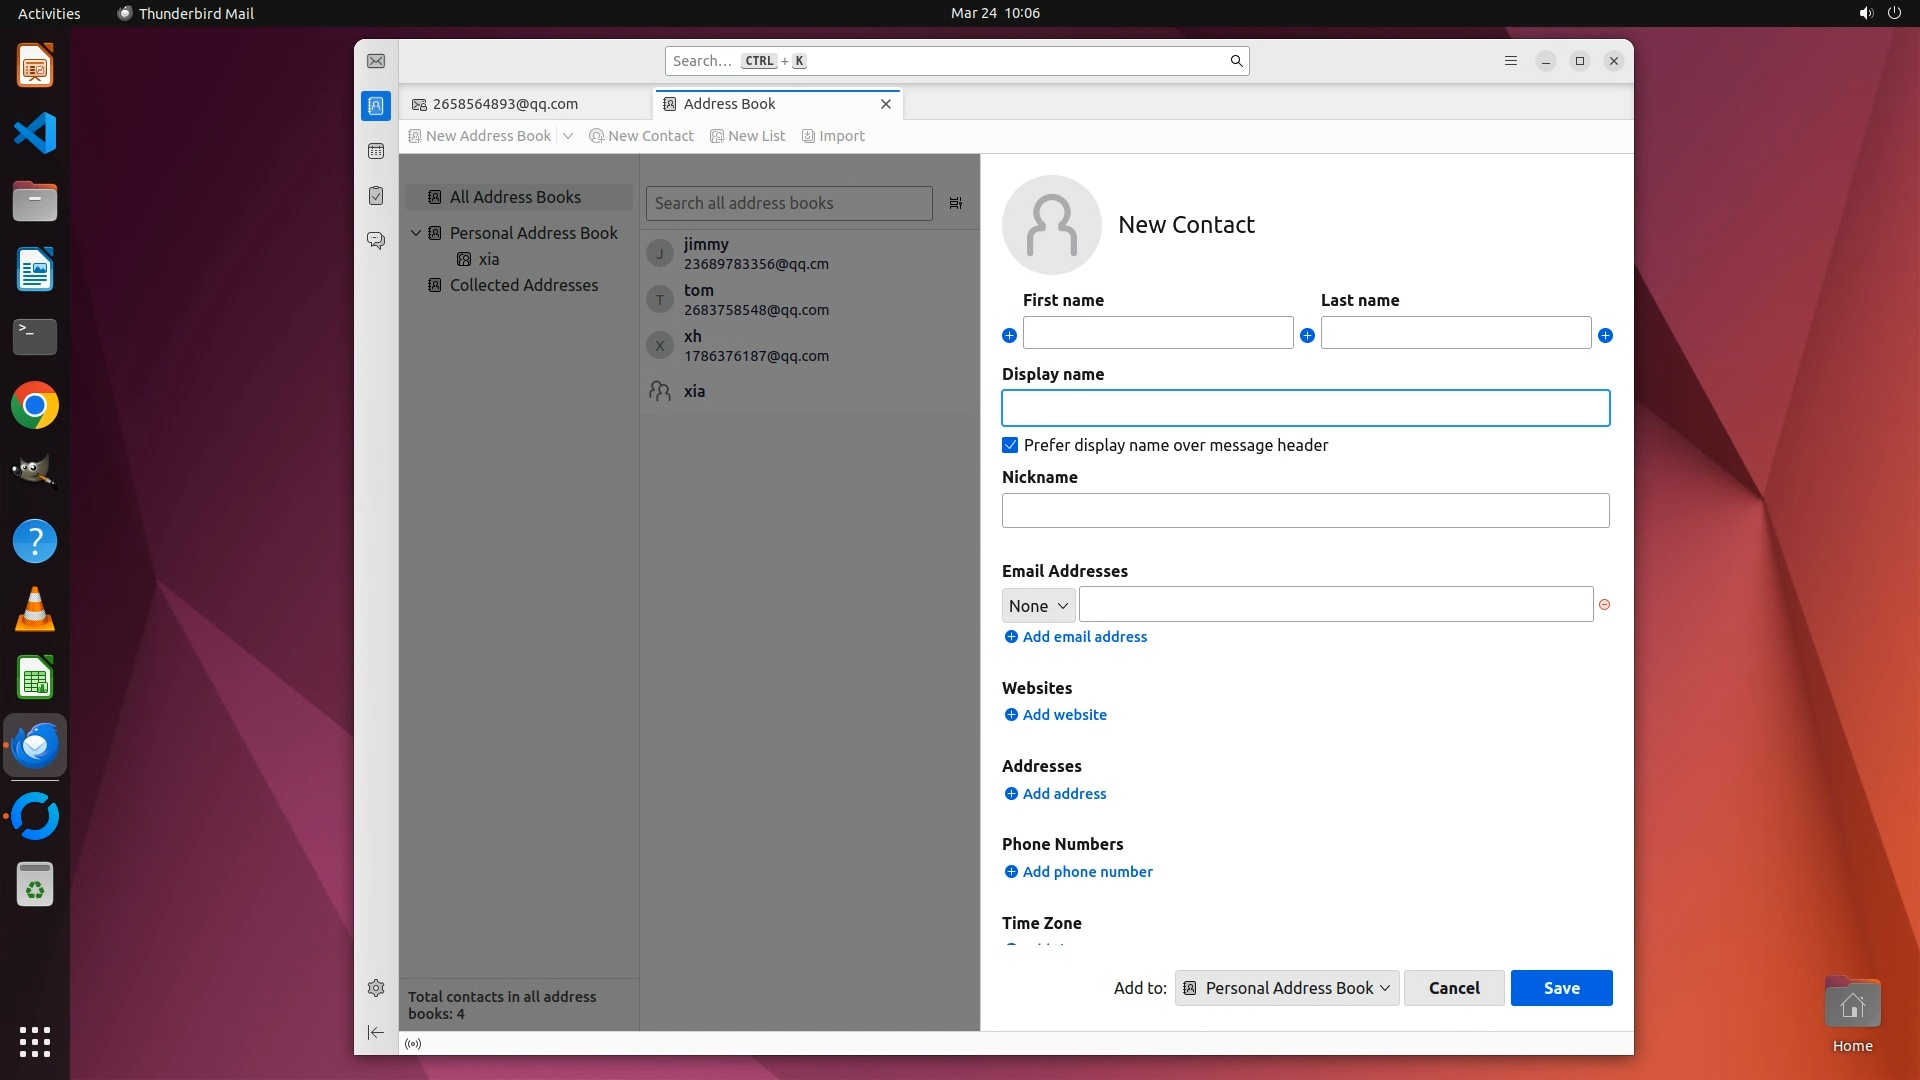1920x1080 pixels.
Task: Save the new contact
Action: [x=1560, y=988]
